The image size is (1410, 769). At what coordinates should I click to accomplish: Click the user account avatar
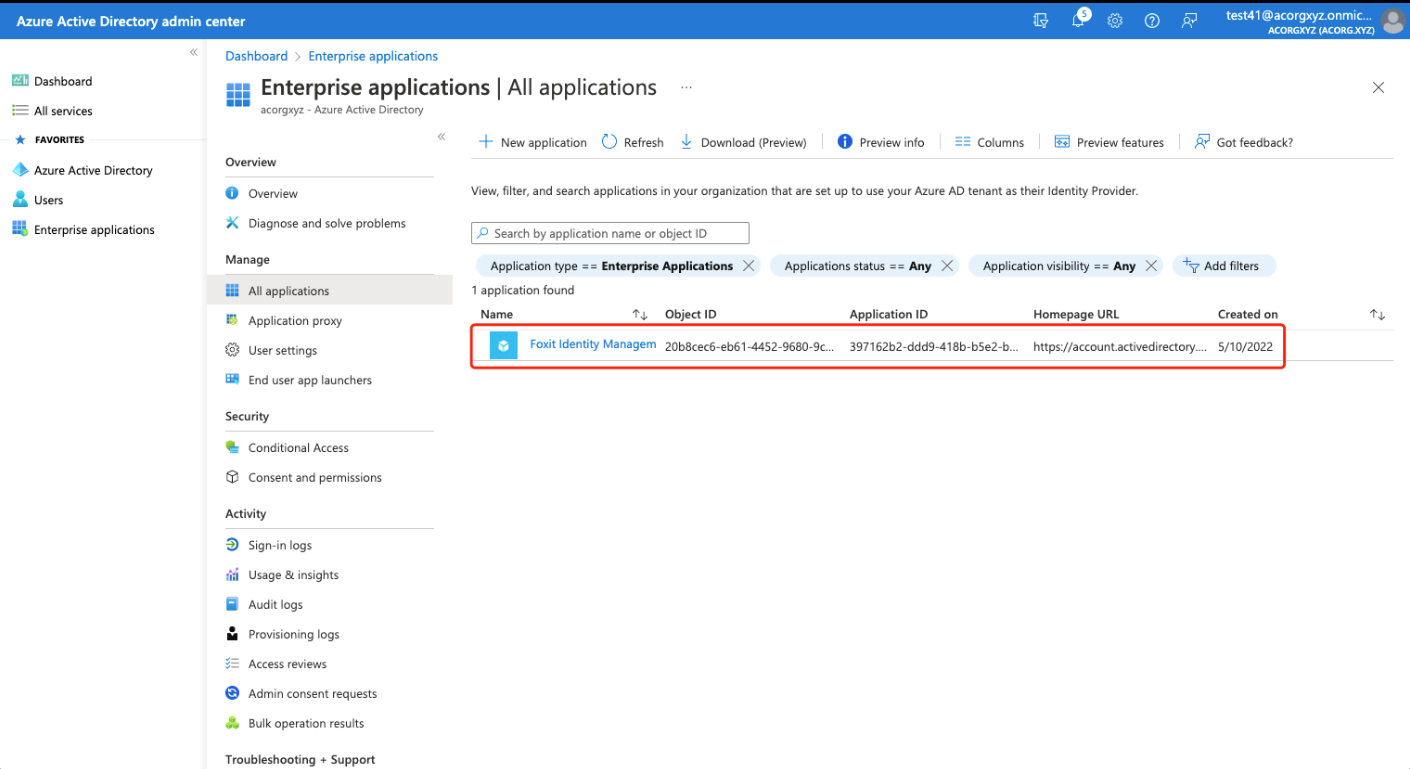tap(1393, 21)
